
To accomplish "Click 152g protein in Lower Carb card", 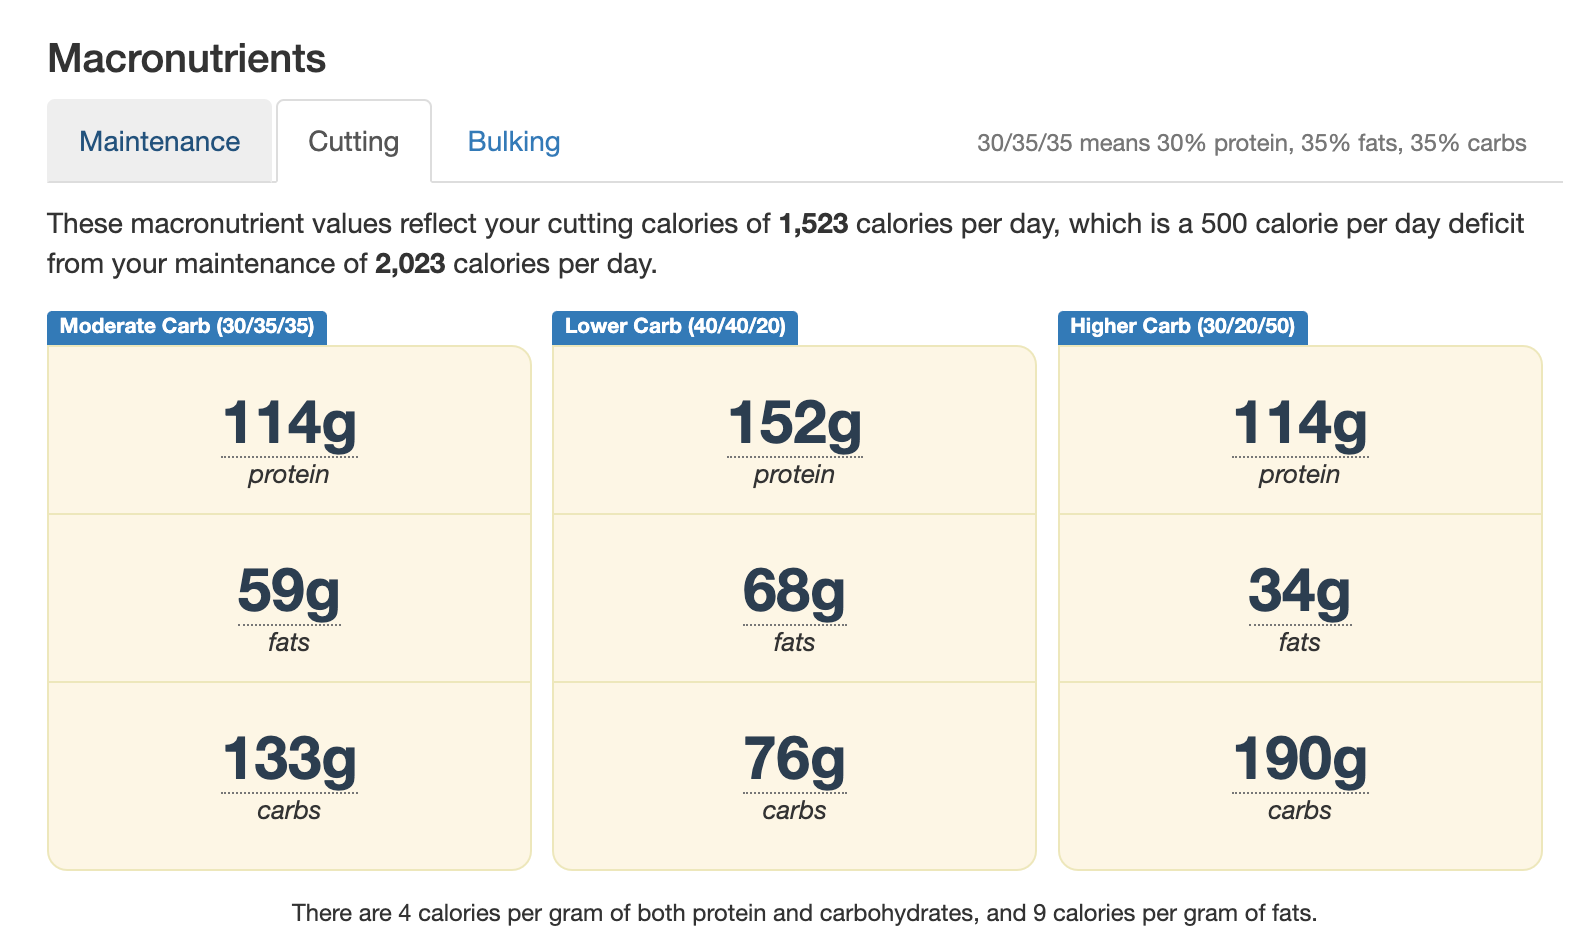I will [x=794, y=424].
